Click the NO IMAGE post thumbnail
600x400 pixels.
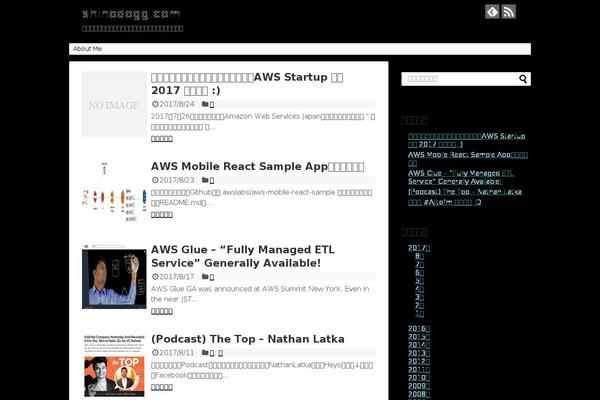(114, 104)
